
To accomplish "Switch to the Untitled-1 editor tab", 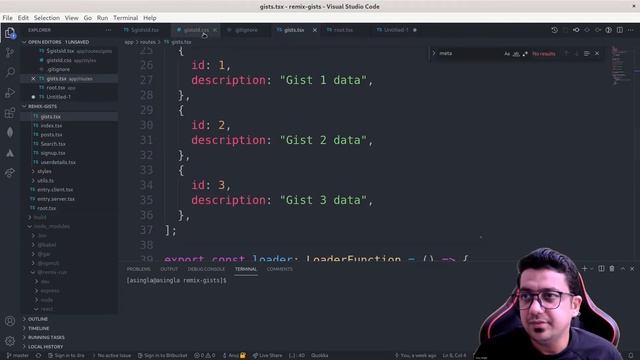I will (396, 30).
